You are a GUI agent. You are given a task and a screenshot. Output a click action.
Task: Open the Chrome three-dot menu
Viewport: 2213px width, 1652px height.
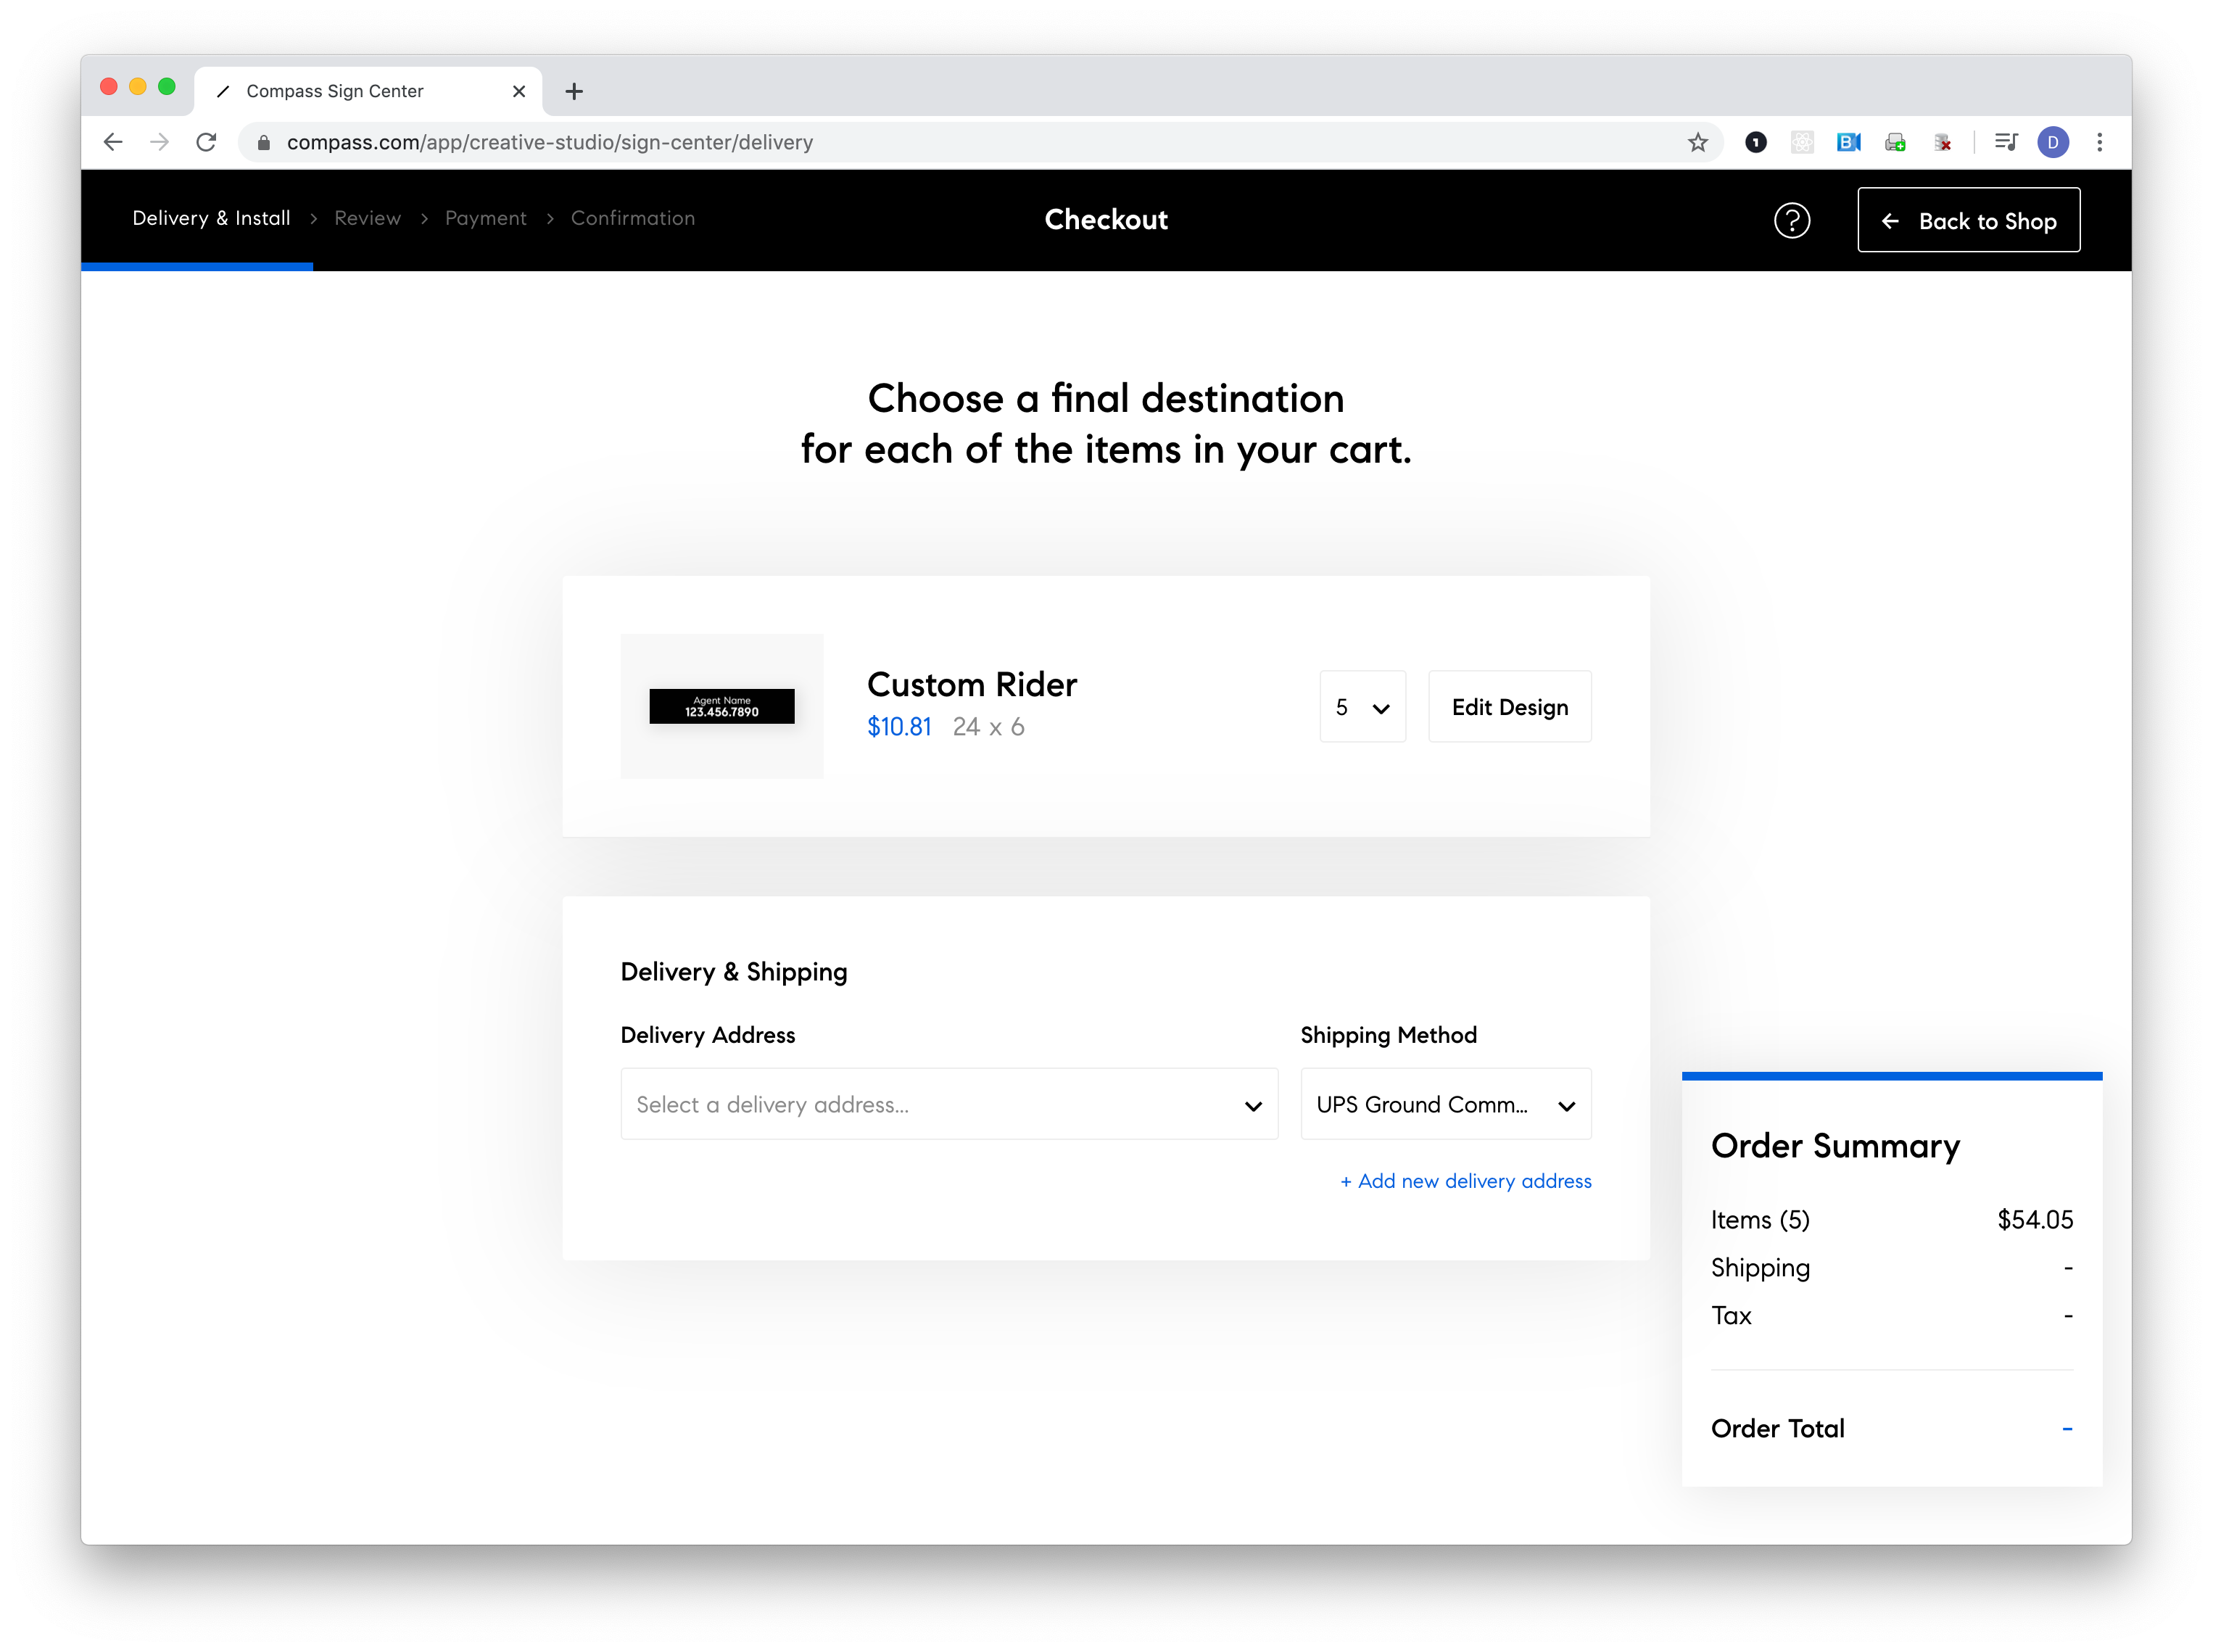2099,142
